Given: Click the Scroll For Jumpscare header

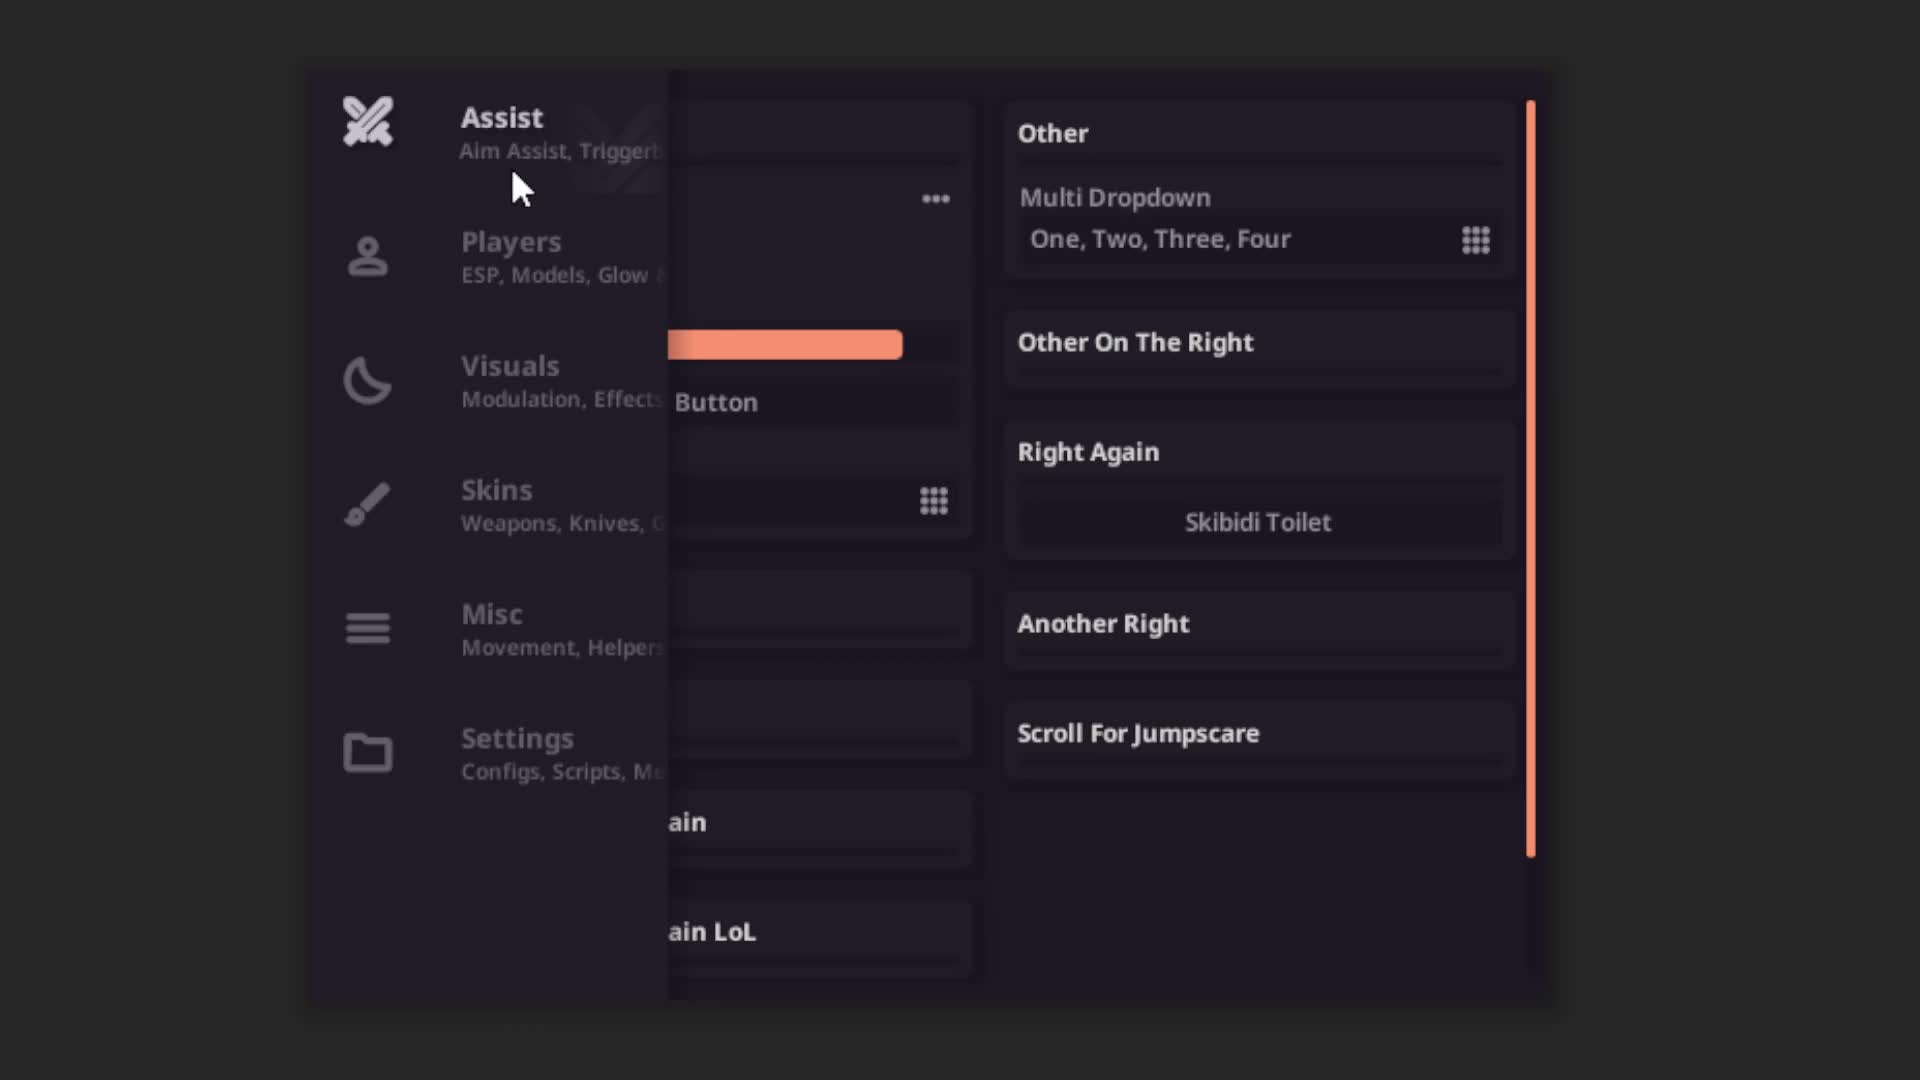Looking at the screenshot, I should pos(1138,733).
